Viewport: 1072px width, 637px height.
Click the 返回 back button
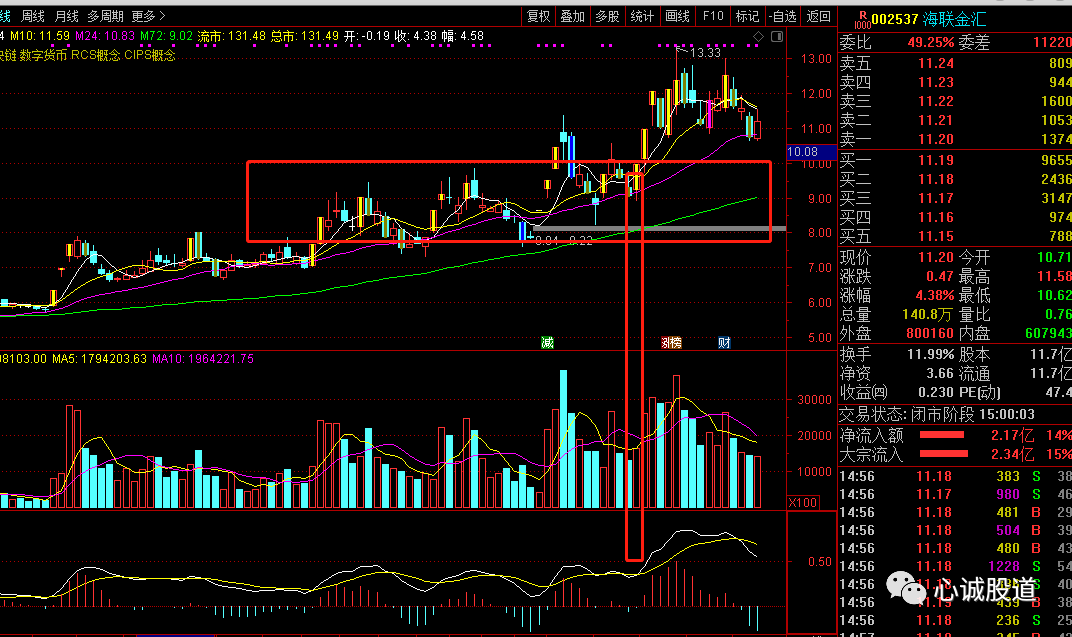[818, 16]
